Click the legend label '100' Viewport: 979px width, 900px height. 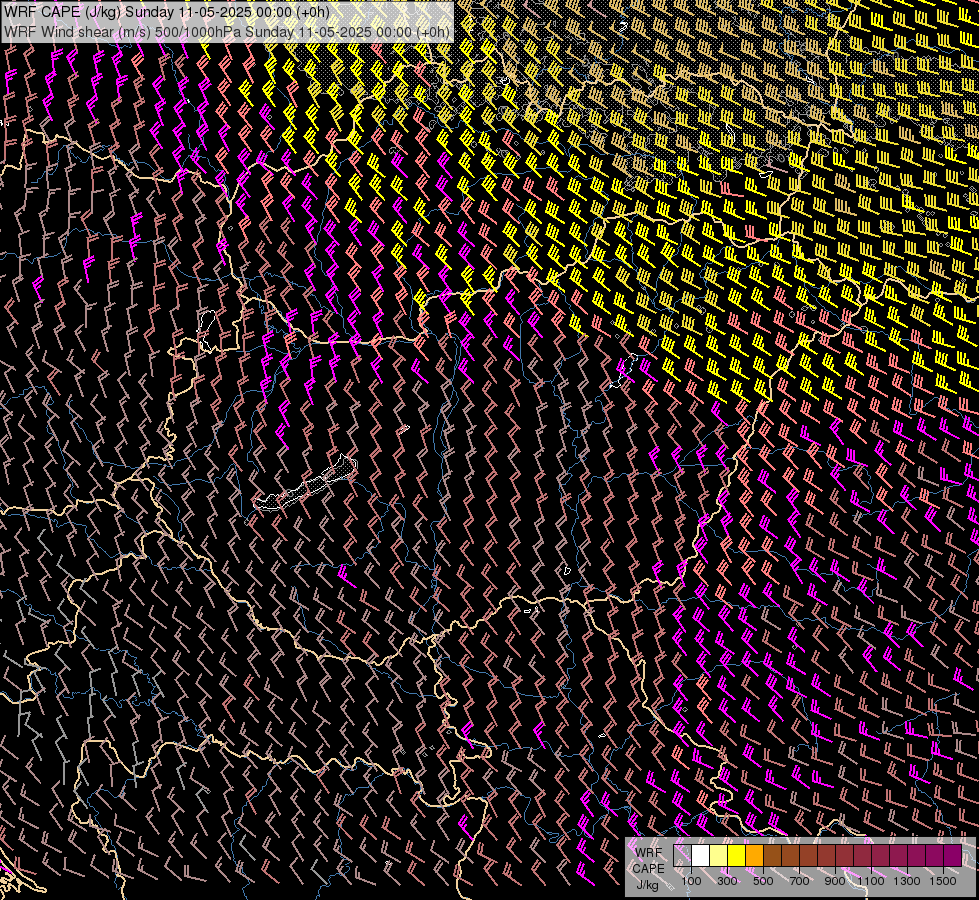691,881
